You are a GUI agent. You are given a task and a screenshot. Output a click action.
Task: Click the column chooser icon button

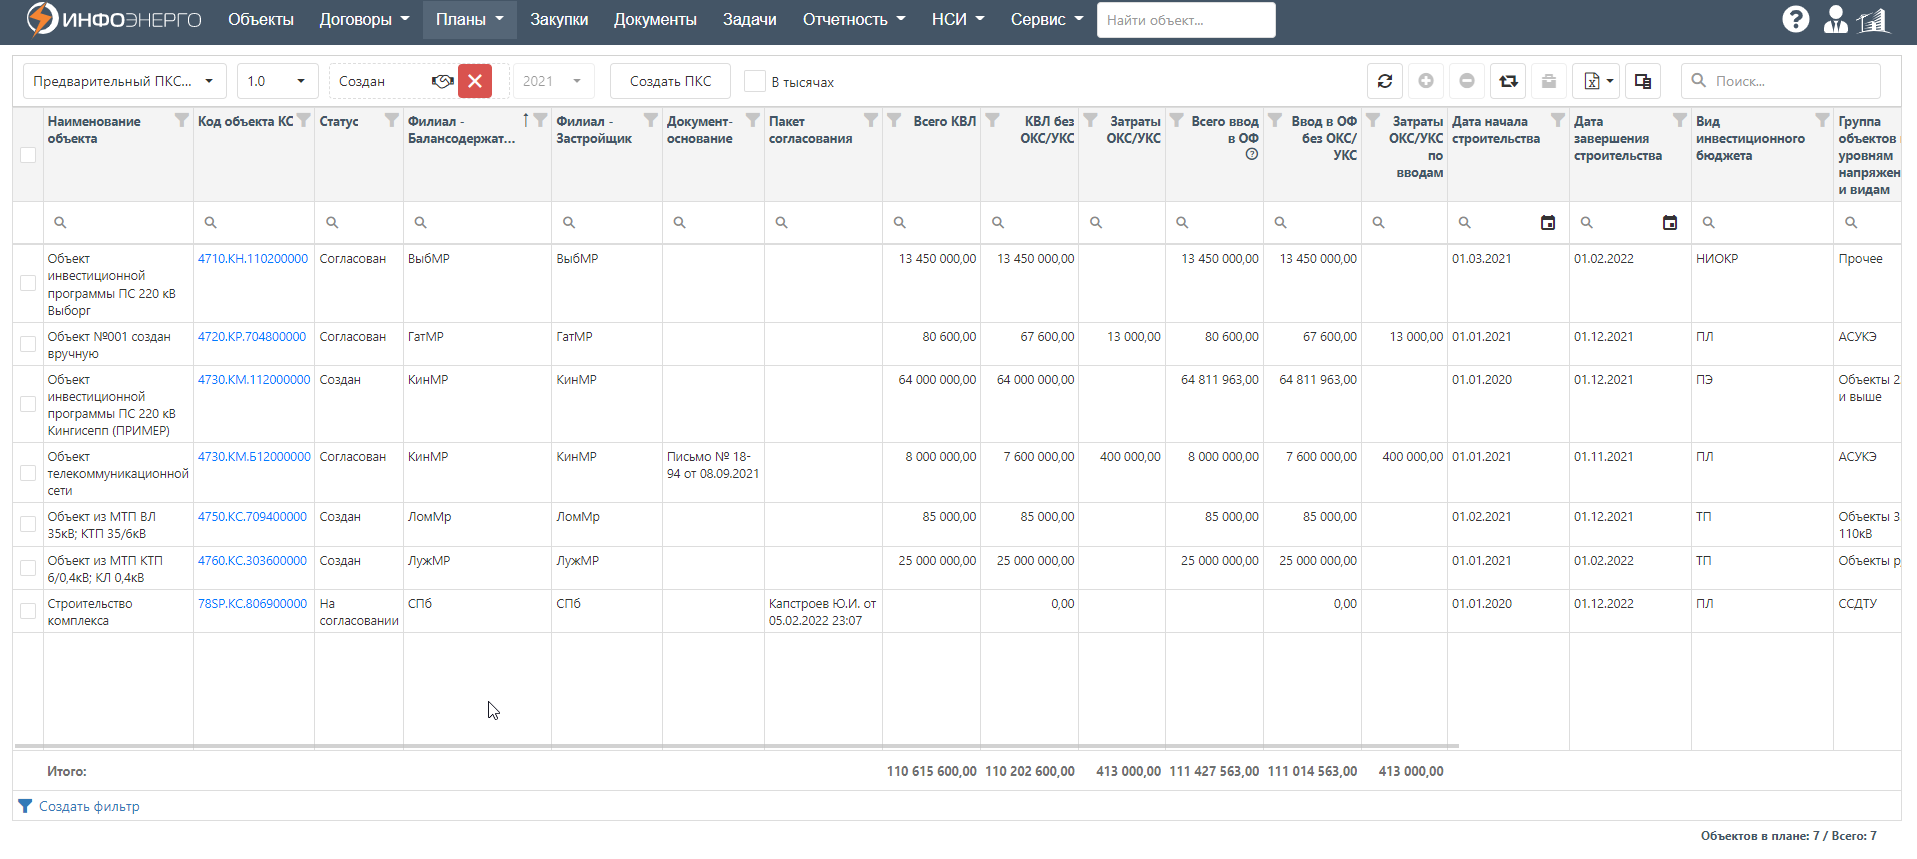pyautogui.click(x=1643, y=81)
